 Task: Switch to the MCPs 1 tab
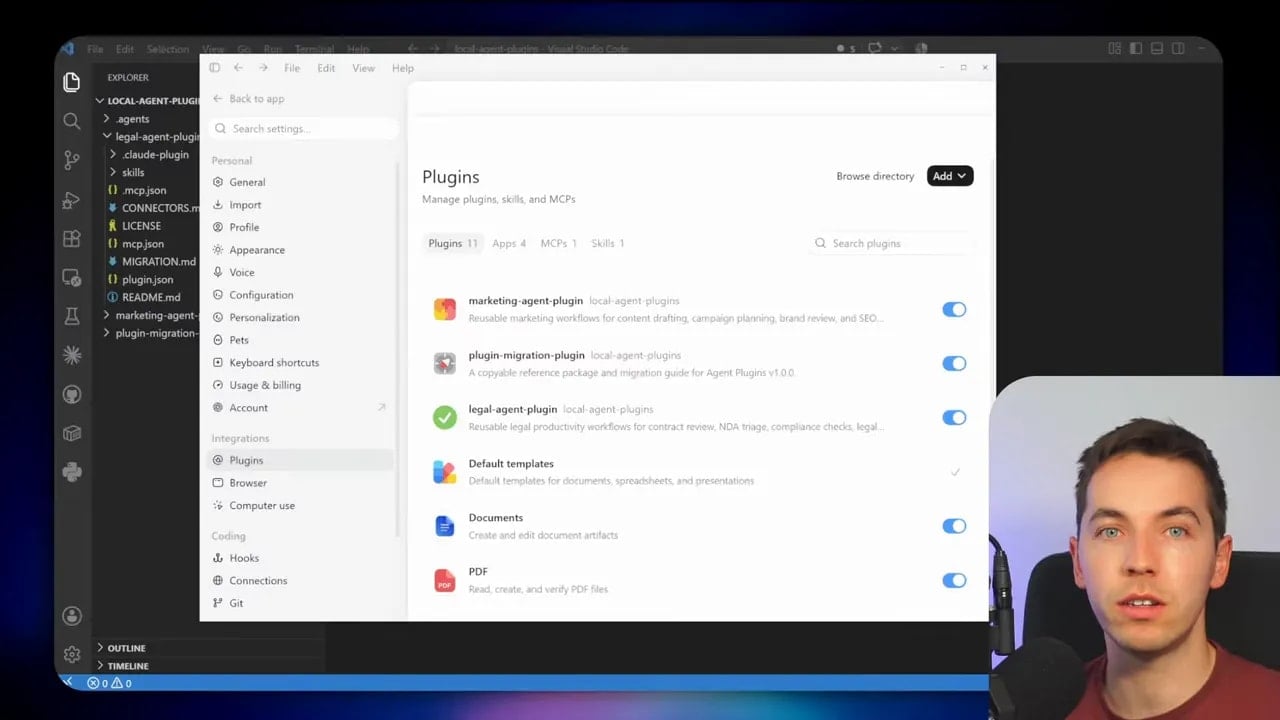559,243
